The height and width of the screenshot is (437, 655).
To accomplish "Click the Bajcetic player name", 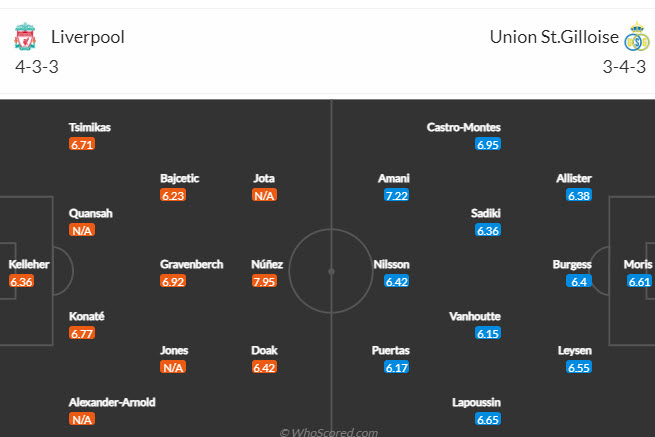I will (x=180, y=178).
